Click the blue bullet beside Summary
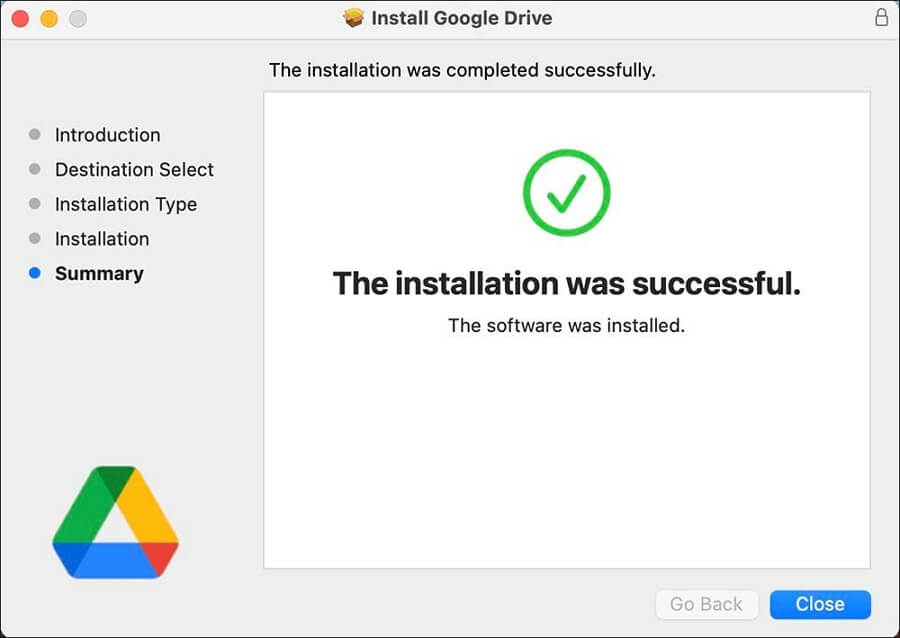900x638 pixels. (x=35, y=273)
